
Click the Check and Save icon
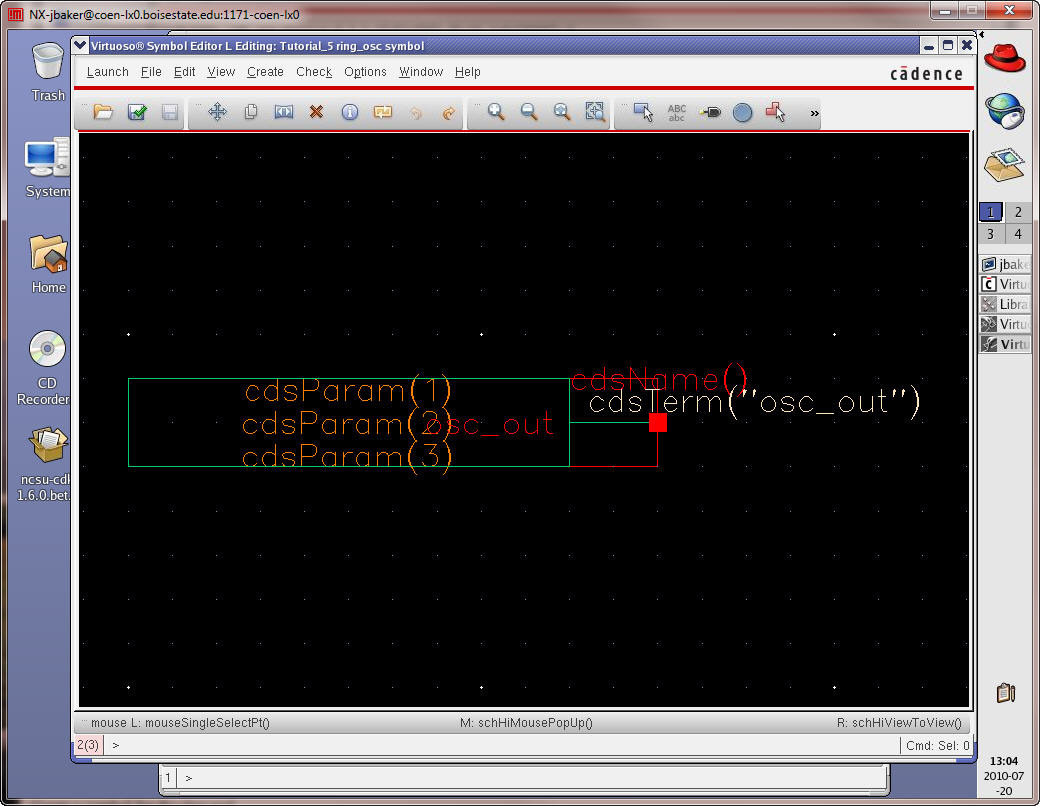[x=137, y=112]
